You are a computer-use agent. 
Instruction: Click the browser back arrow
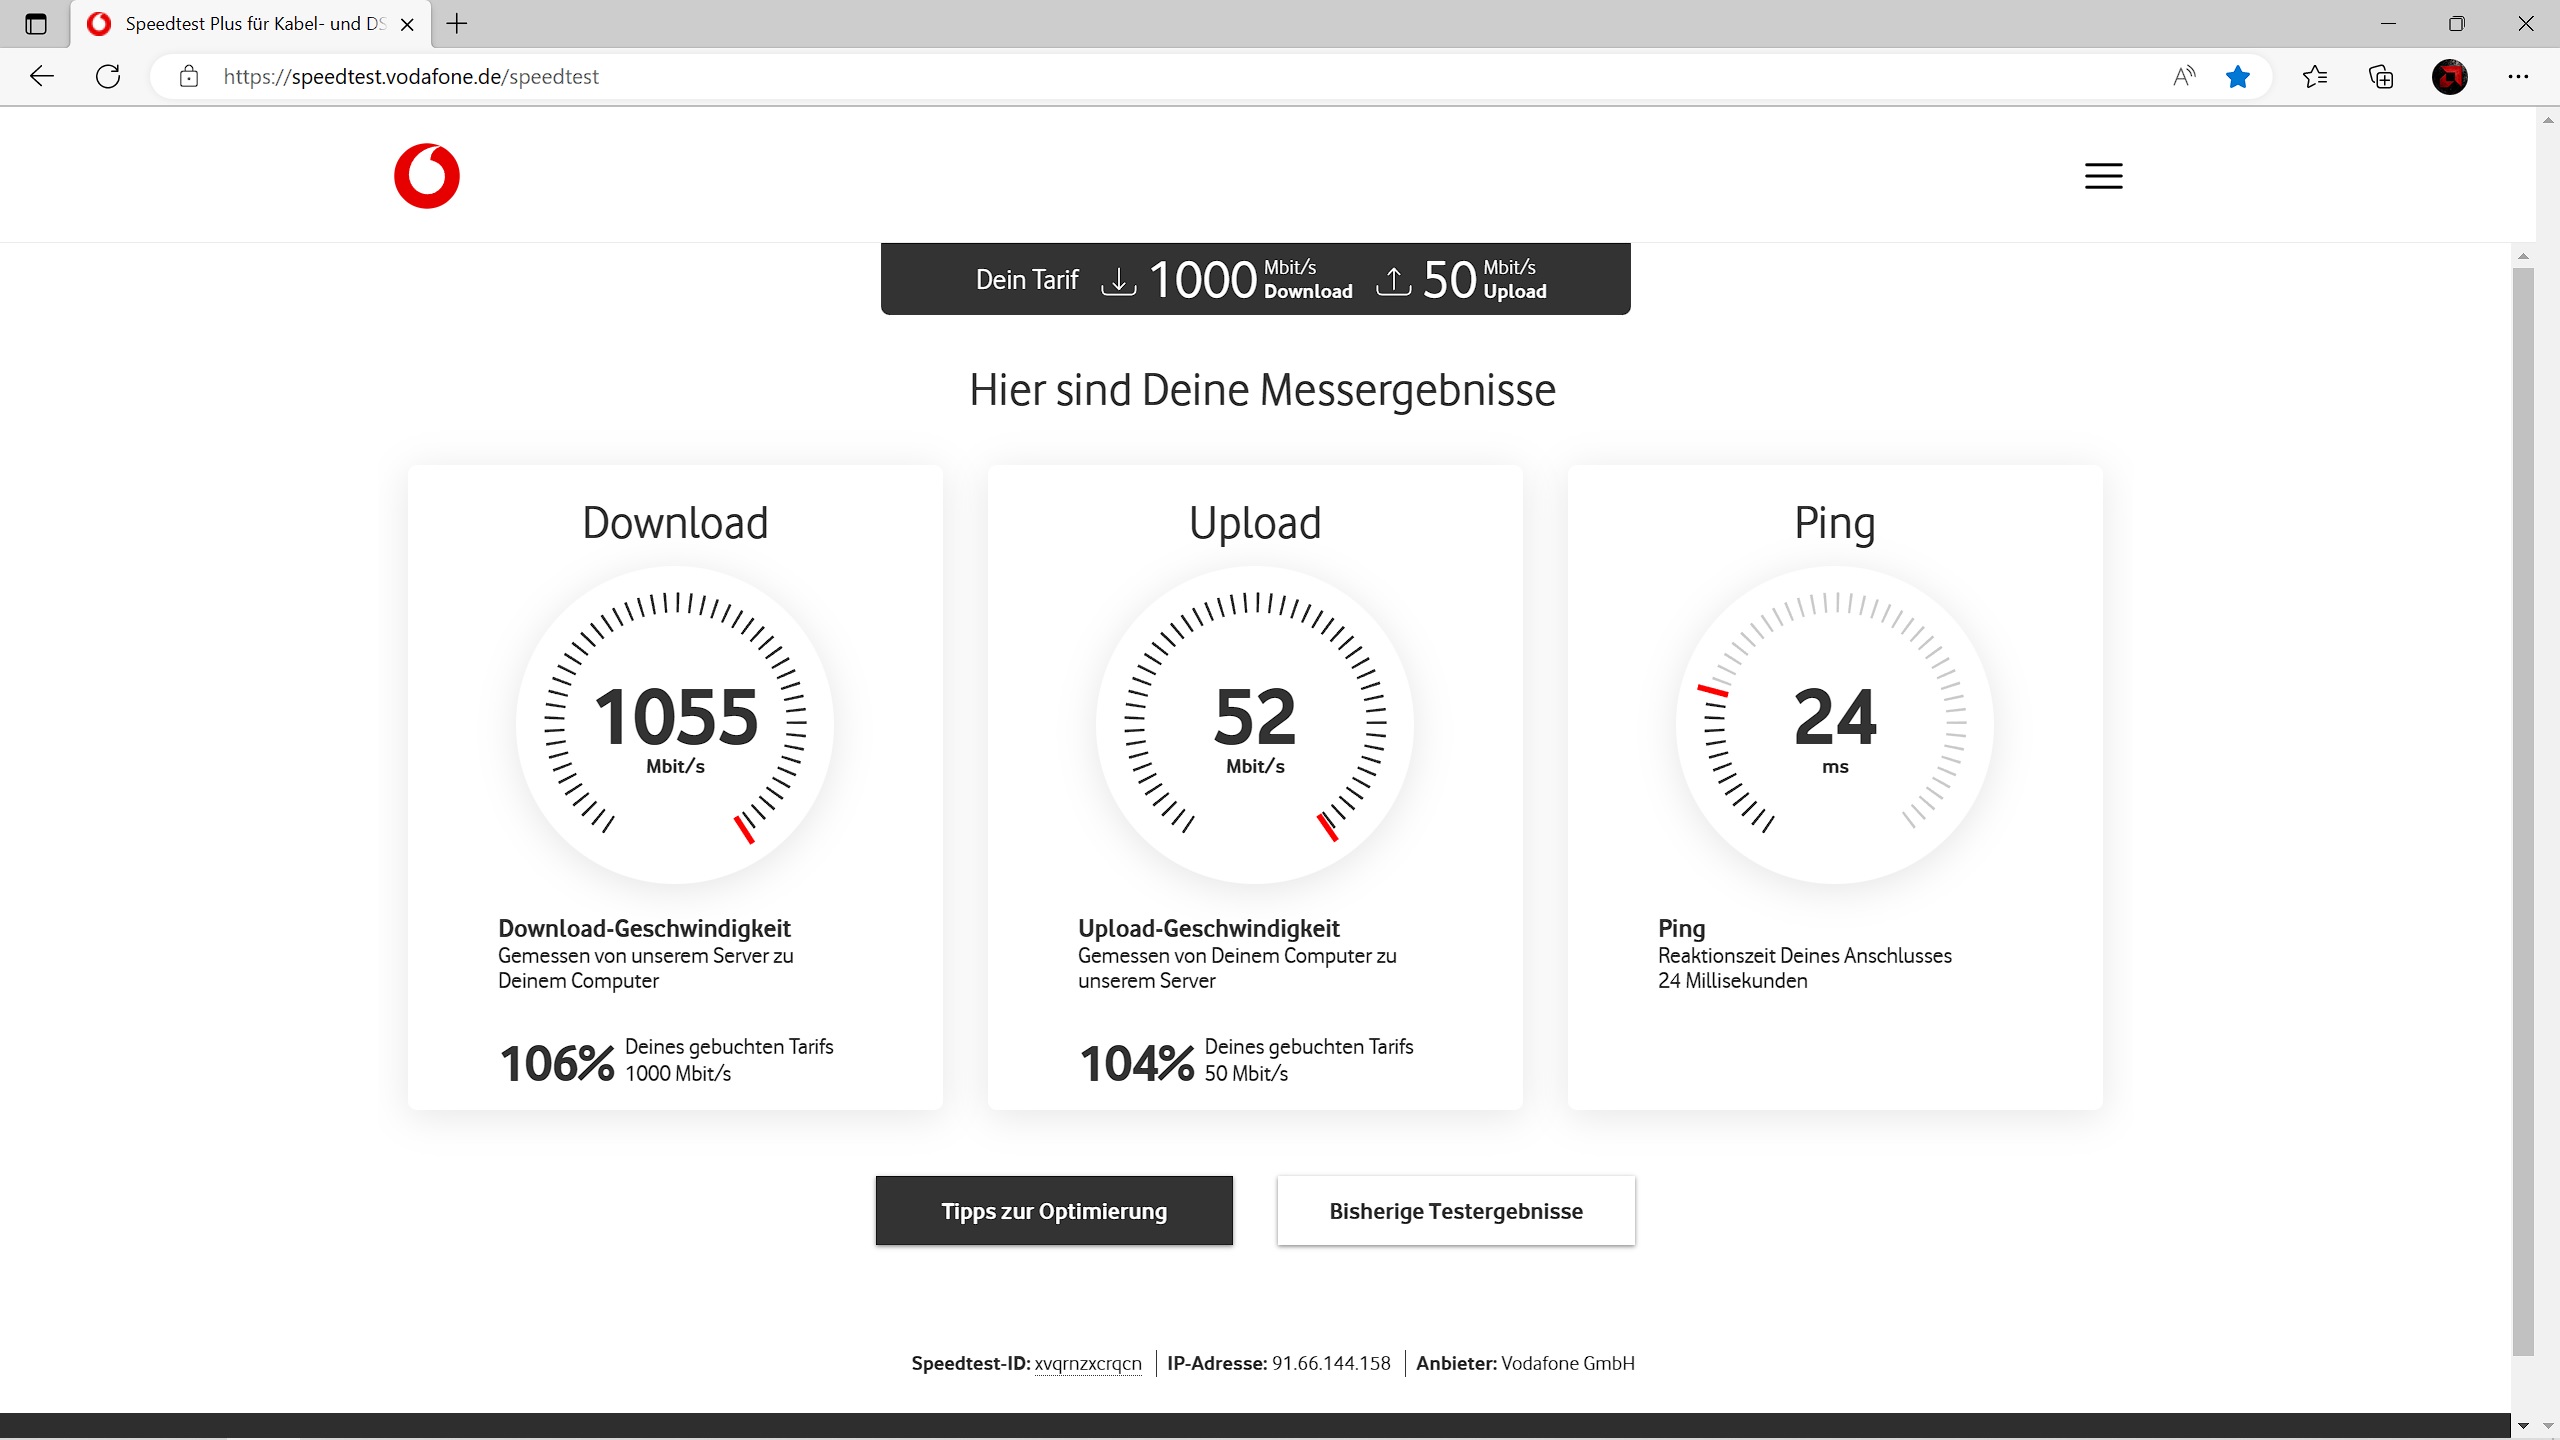coord(42,76)
